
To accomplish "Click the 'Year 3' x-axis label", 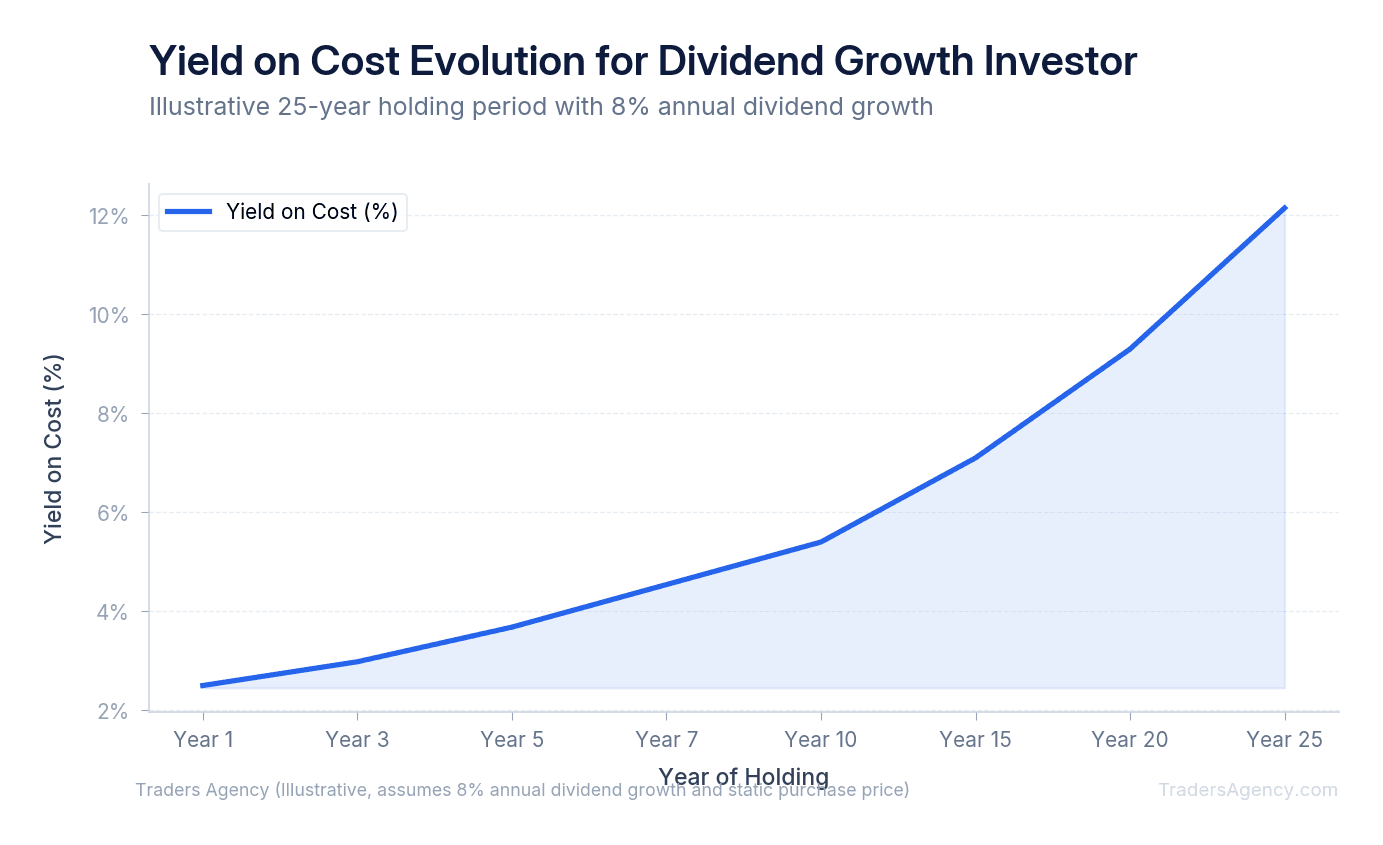I will click(357, 740).
